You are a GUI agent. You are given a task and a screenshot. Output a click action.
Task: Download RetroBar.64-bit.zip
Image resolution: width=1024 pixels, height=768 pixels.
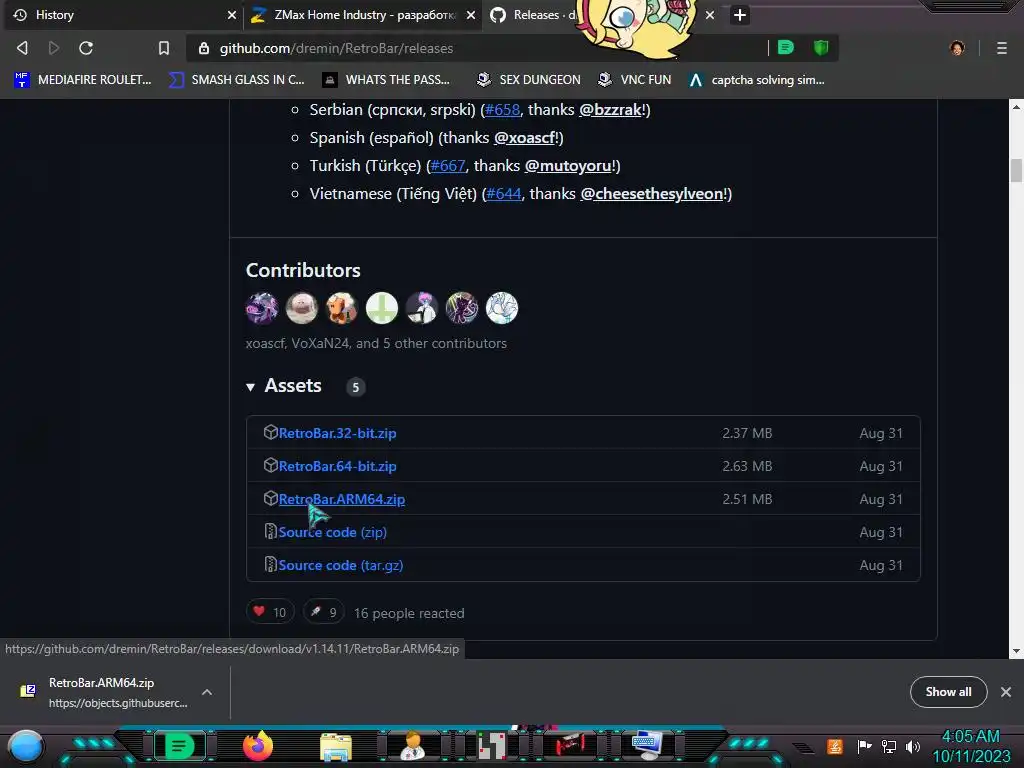point(337,466)
